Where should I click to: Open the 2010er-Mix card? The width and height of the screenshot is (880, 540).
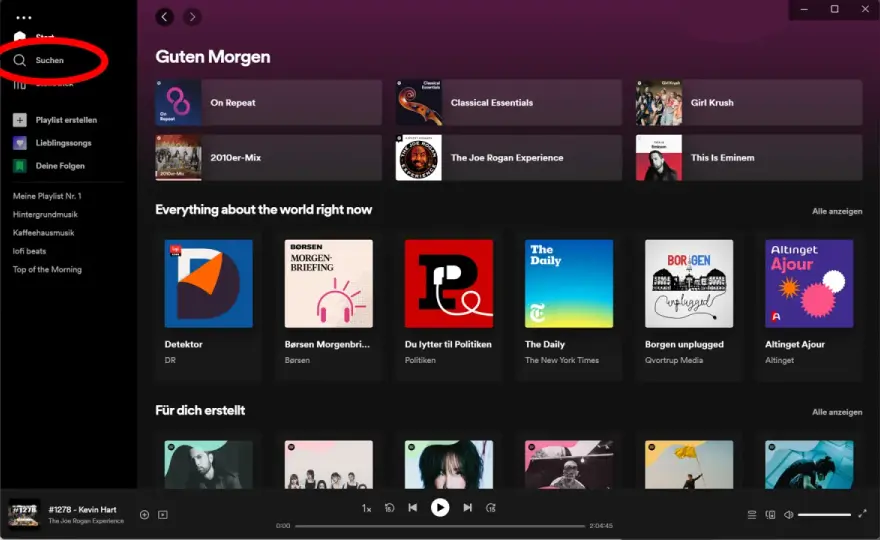(x=269, y=158)
